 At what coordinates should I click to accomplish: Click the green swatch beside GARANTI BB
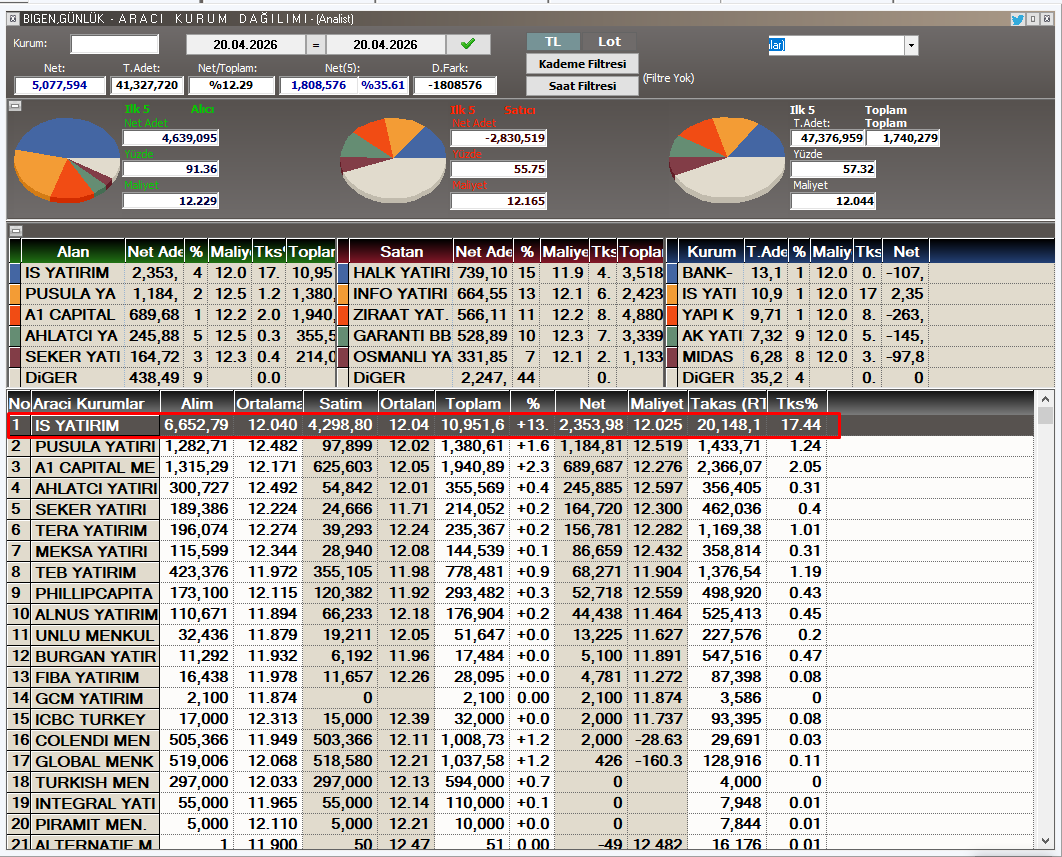(343, 336)
